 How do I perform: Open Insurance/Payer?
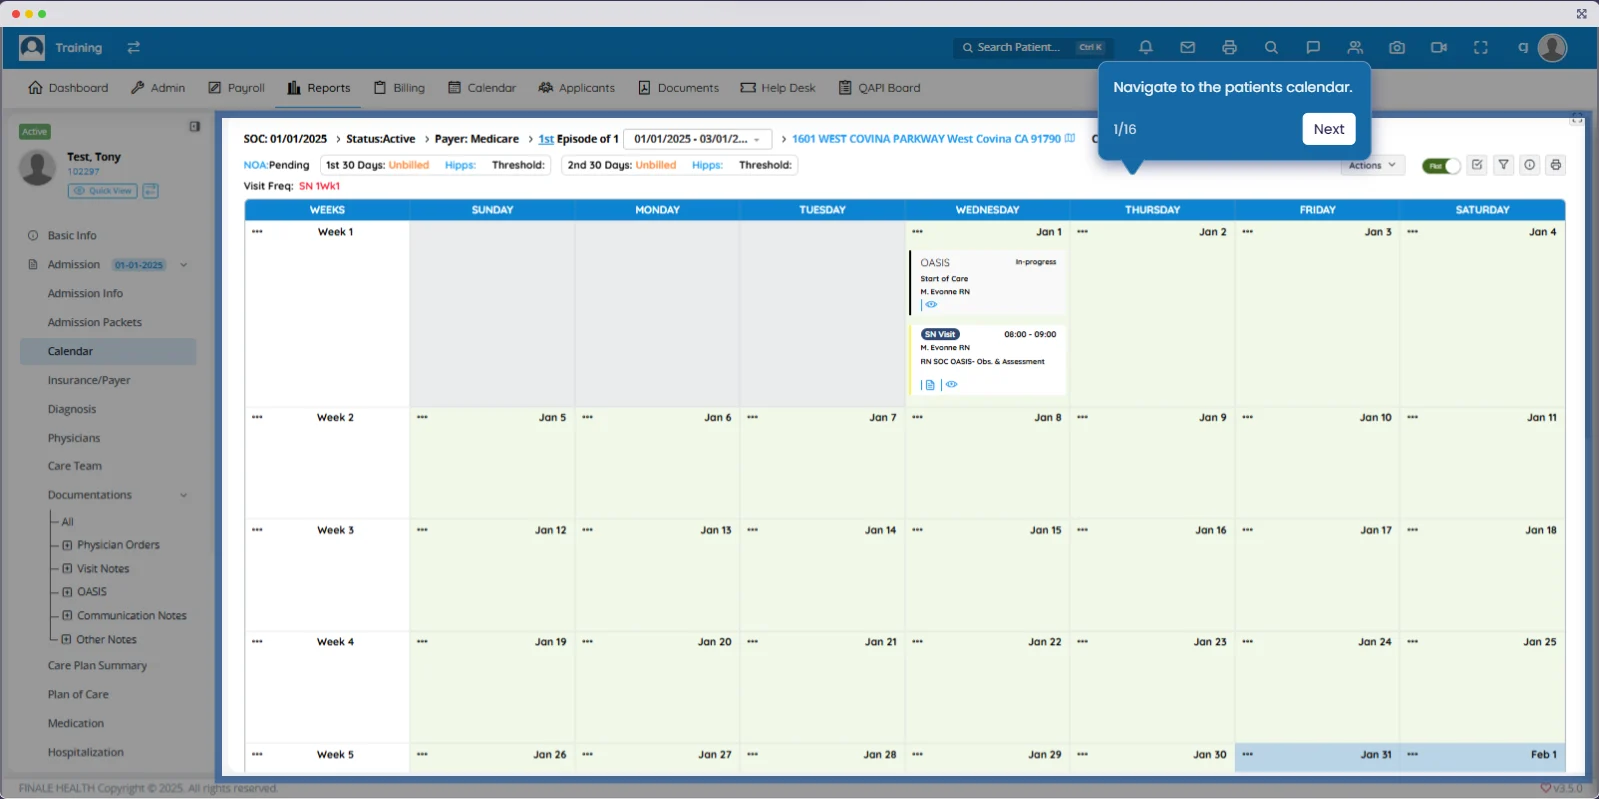tap(89, 381)
